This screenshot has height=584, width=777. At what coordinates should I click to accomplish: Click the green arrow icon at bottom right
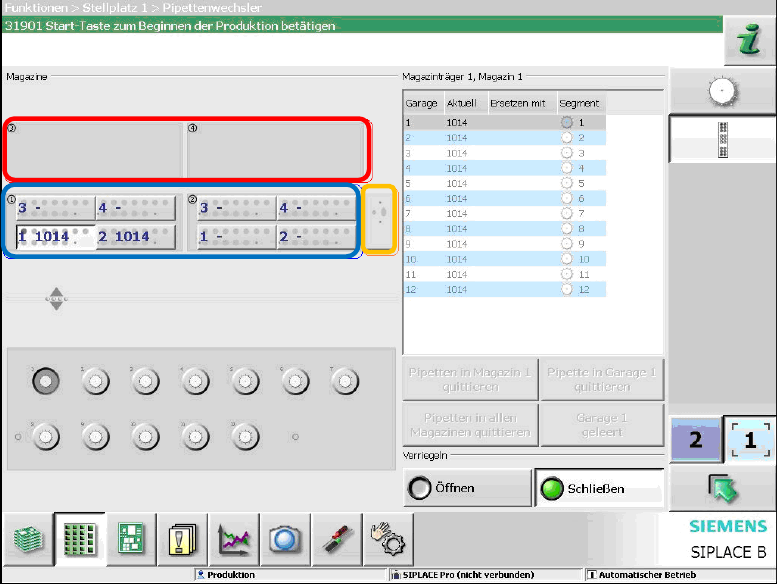pos(722,489)
